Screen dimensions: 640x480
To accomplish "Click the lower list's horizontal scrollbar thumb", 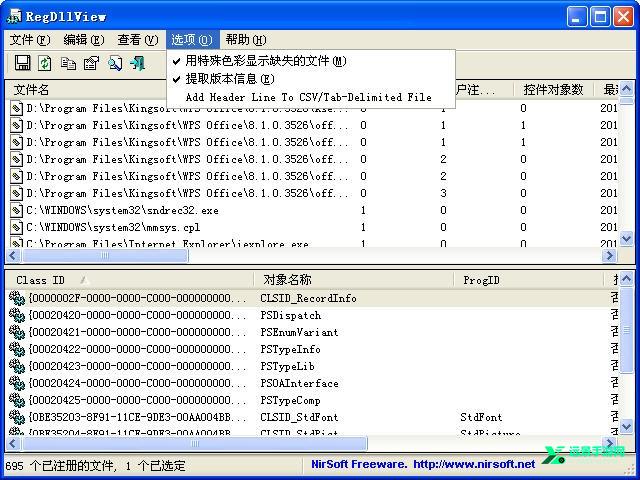I will click(195, 443).
